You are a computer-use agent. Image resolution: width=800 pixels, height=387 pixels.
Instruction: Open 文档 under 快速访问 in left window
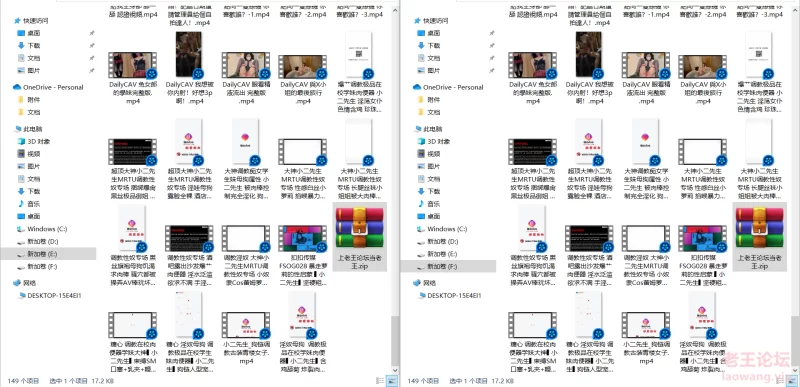click(x=29, y=58)
